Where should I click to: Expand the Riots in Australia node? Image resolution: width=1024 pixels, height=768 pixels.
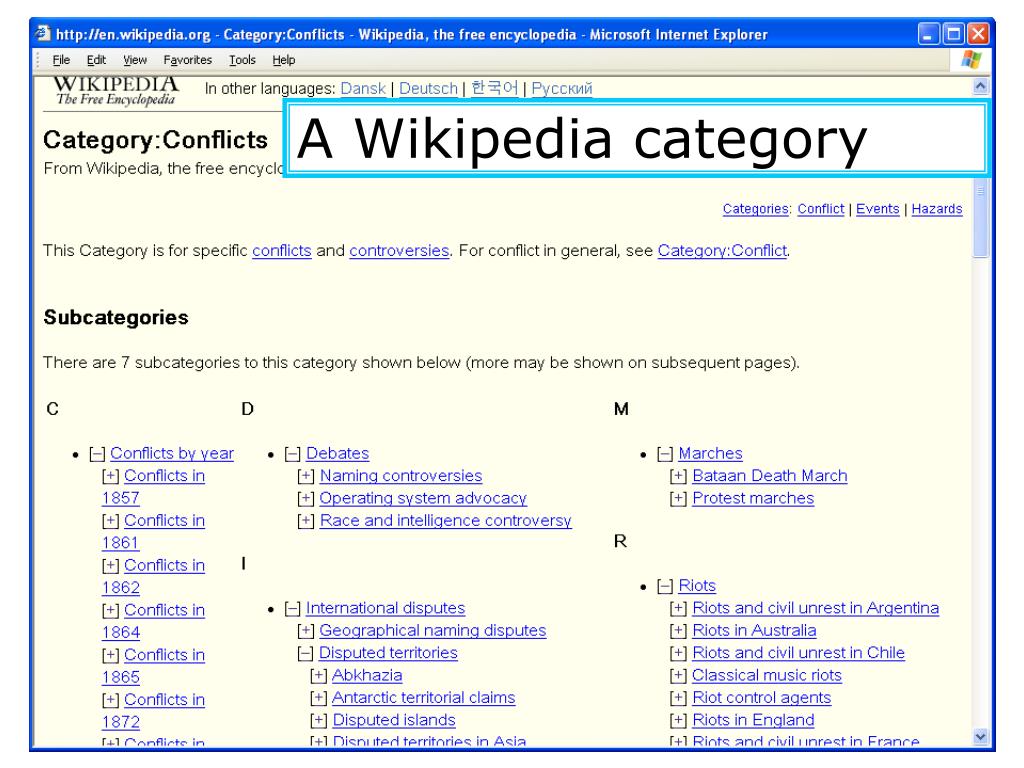[679, 631]
